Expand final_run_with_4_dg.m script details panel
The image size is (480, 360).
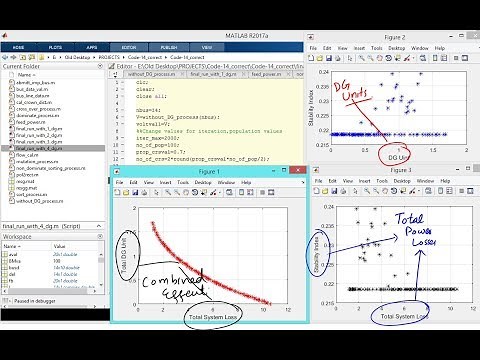pos(99,226)
